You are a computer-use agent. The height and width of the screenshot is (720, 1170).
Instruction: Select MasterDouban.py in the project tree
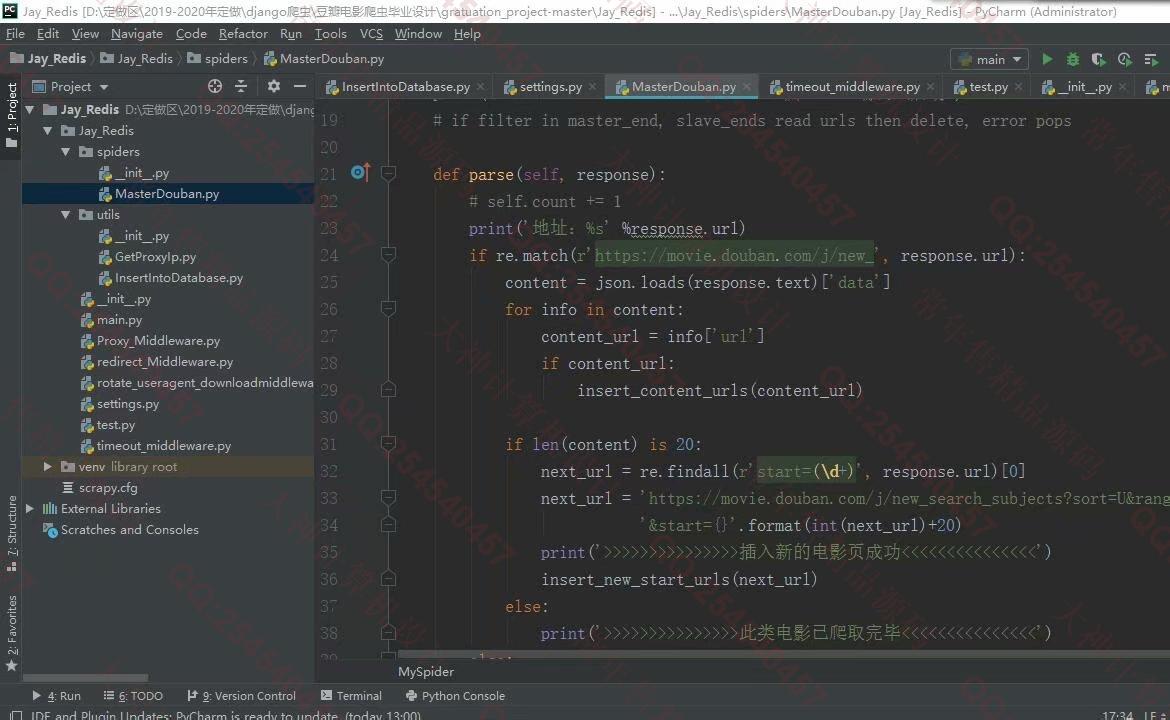pyautogui.click(x=167, y=193)
